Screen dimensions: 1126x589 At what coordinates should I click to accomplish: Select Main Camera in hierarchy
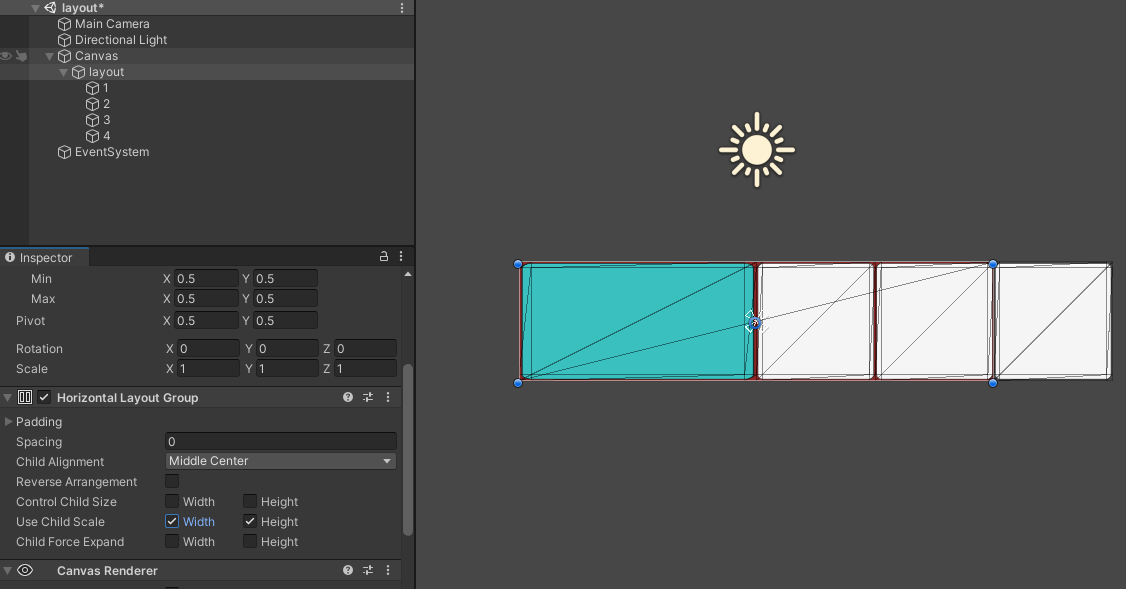click(112, 24)
